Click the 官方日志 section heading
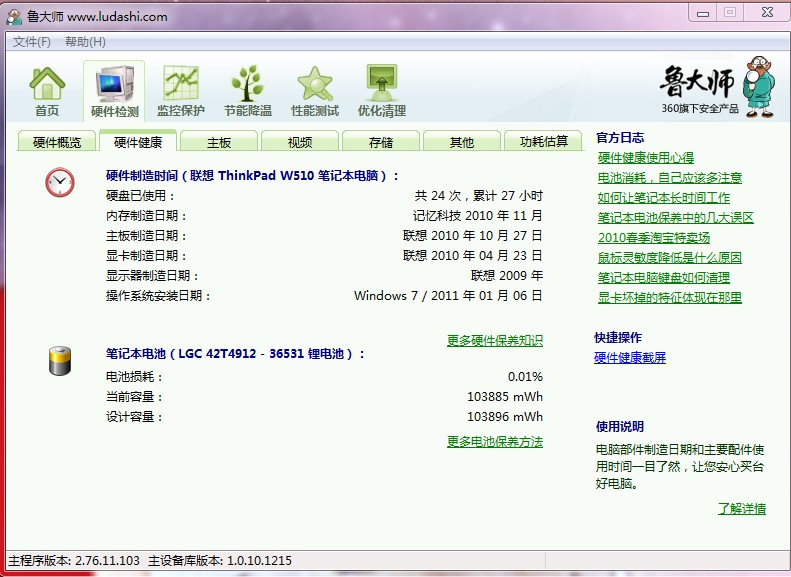Viewport: 791px width, 577px height. pyautogui.click(x=620, y=138)
